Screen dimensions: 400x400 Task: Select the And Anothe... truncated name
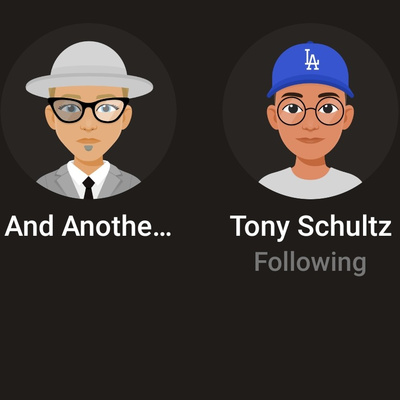click(88, 226)
